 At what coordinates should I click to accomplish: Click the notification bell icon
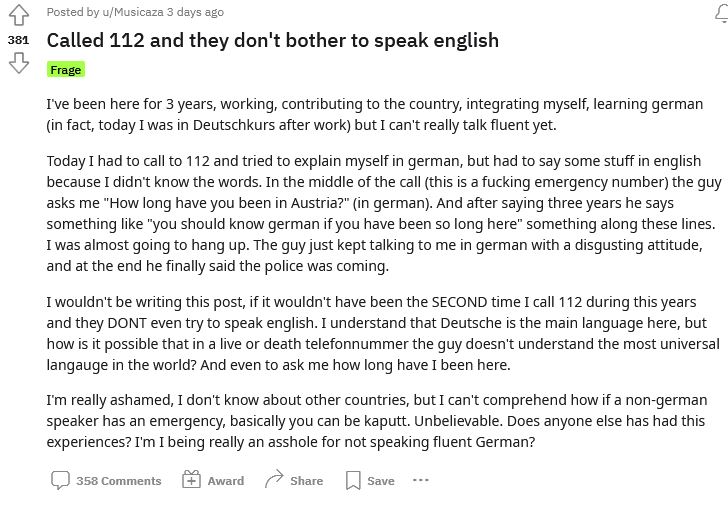(722, 13)
